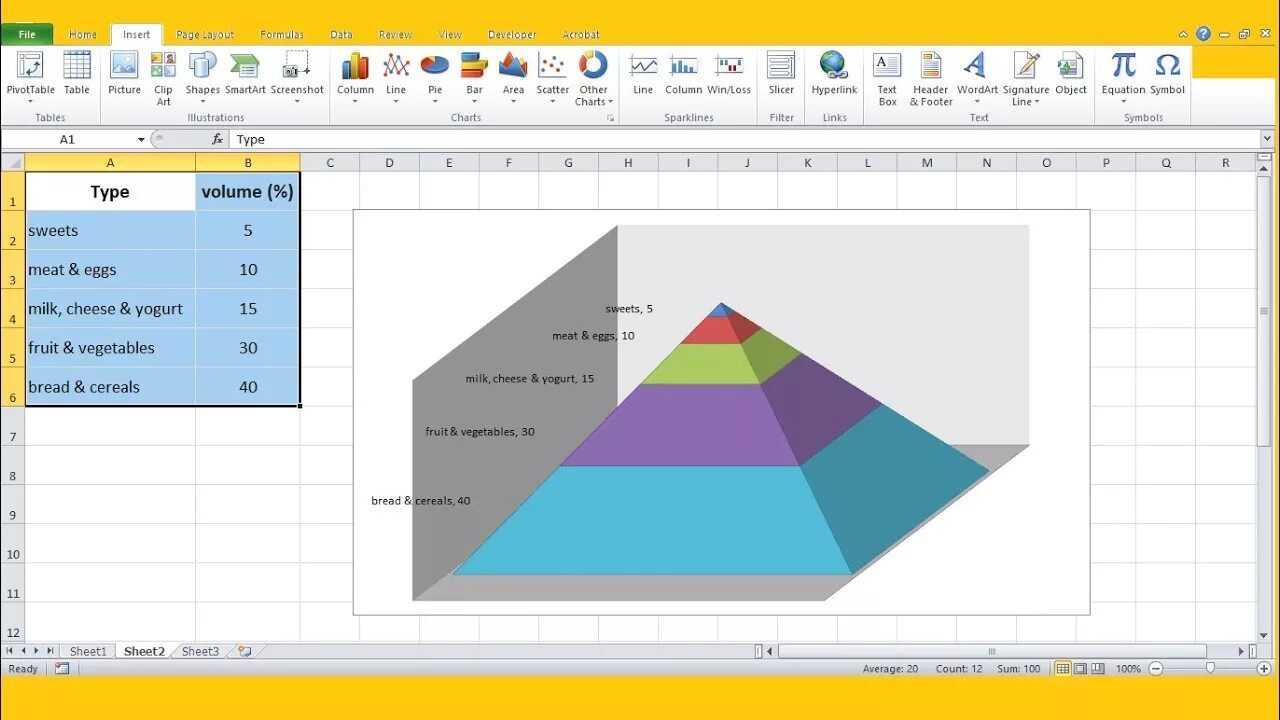Open the Scatter chart gallery
Image resolution: width=1280 pixels, height=720 pixels.
pyautogui.click(x=552, y=77)
